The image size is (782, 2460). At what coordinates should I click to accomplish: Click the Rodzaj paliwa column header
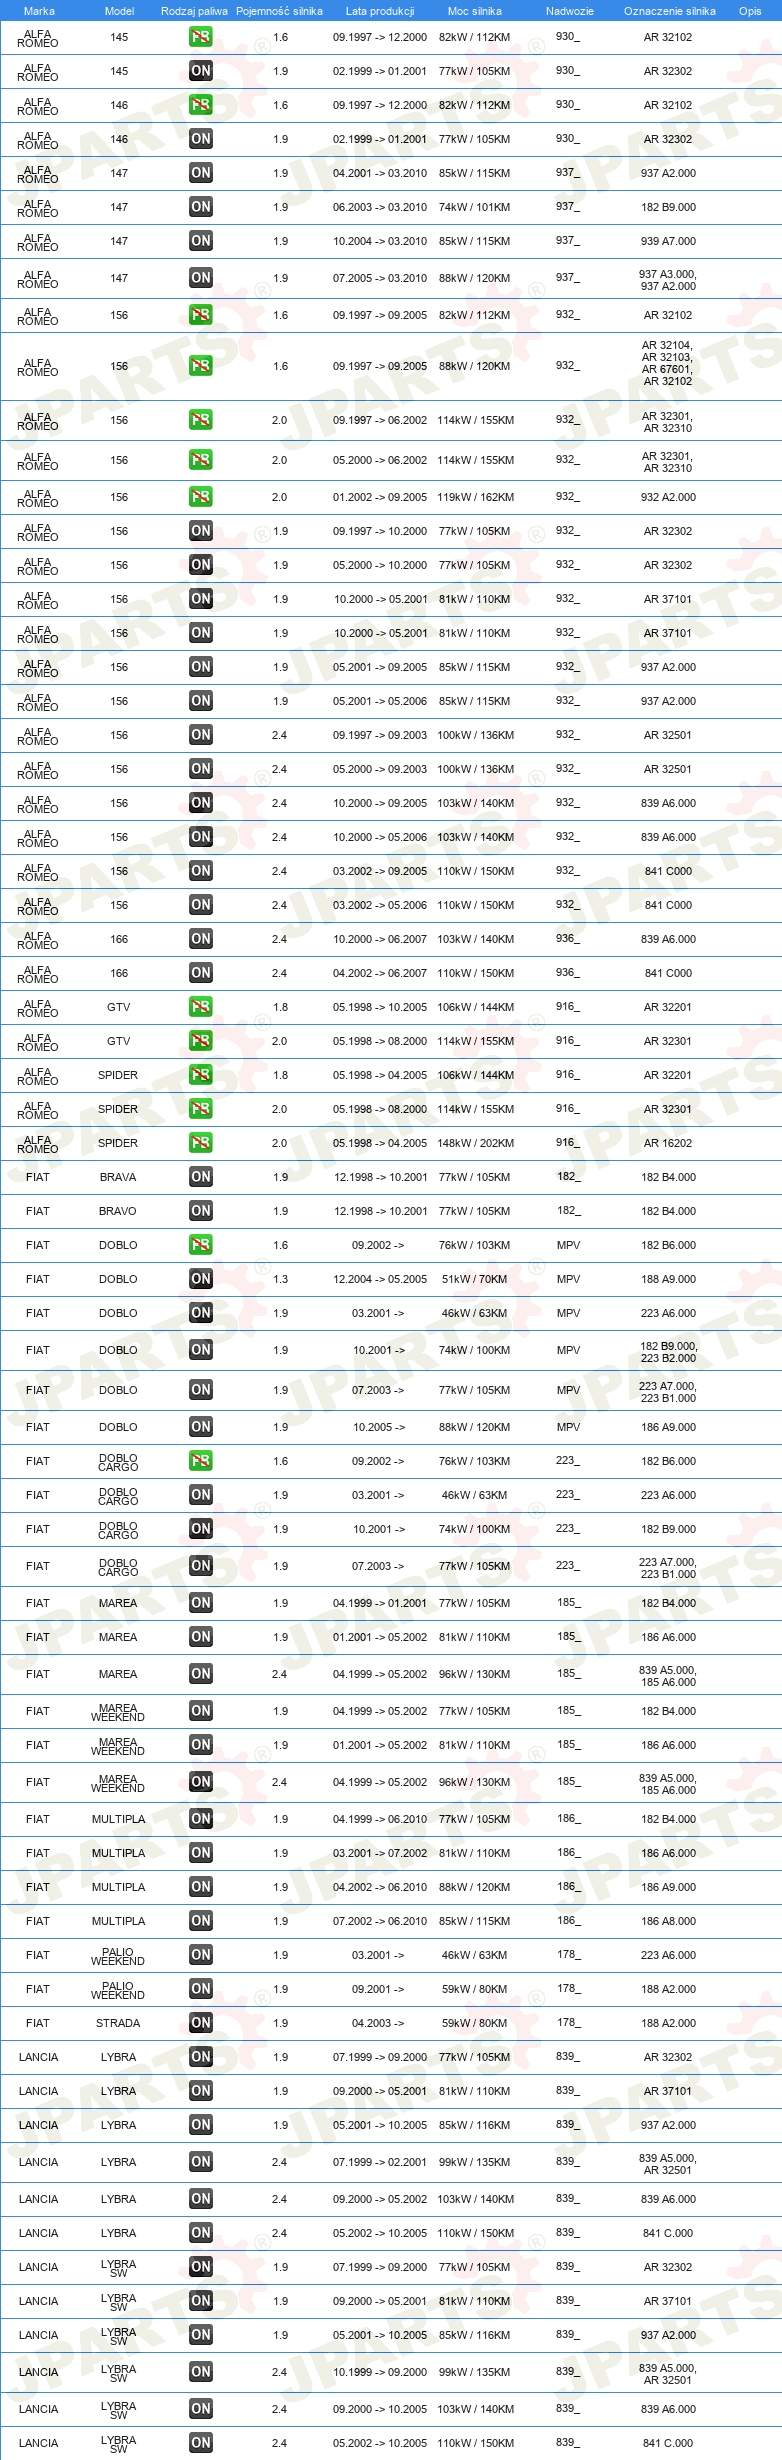(194, 11)
